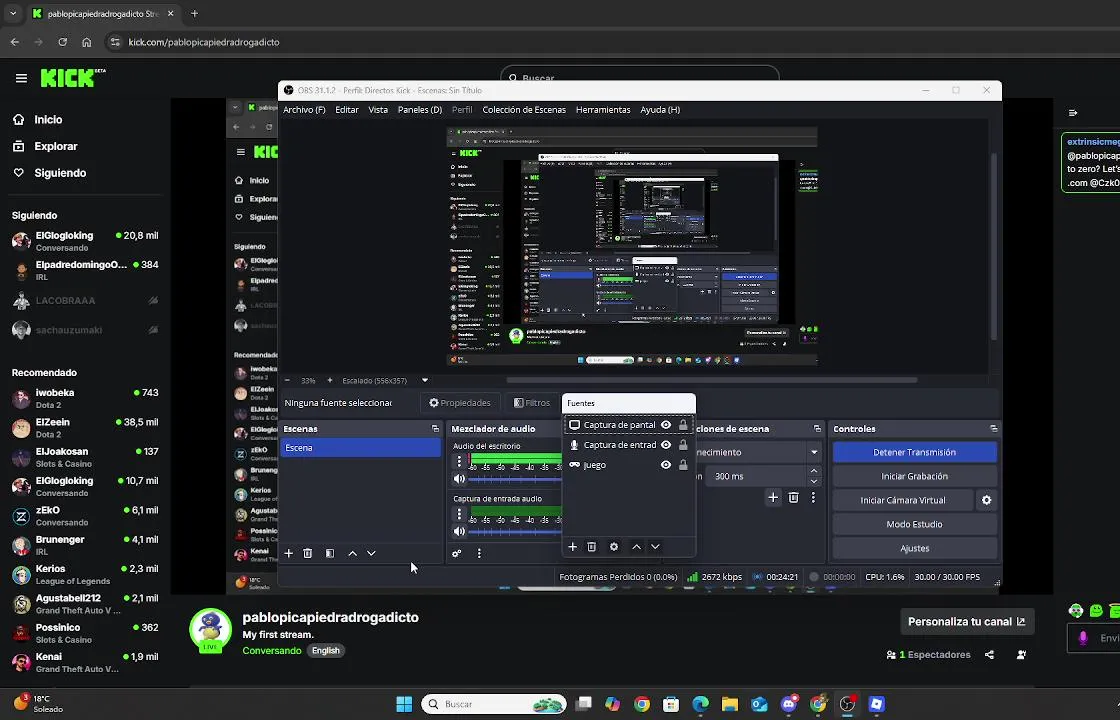The image size is (1120, 720).
Task: Add a new scene in the Escenas panel
Action: [x=289, y=553]
